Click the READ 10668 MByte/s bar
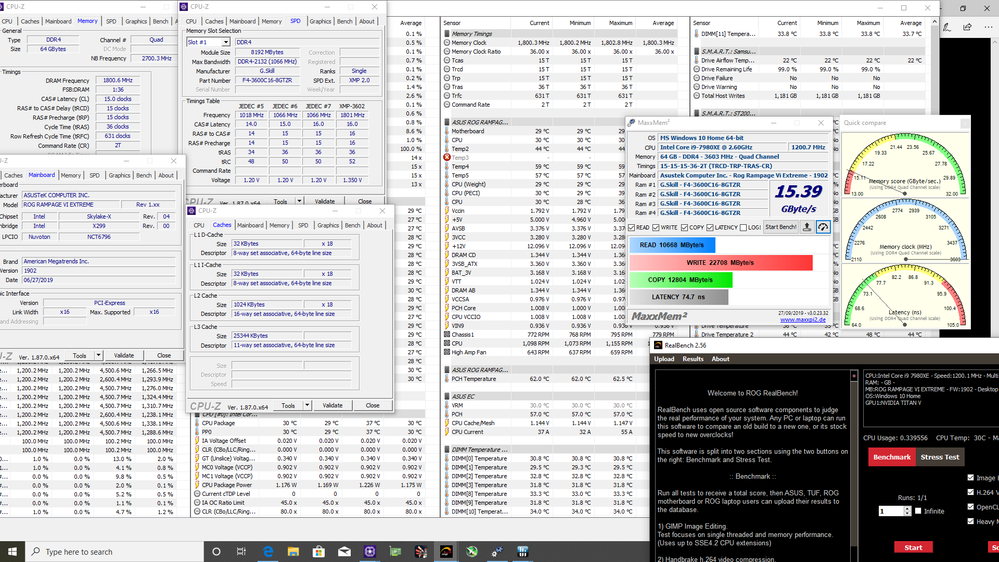The width and height of the screenshot is (999, 562). [x=672, y=245]
